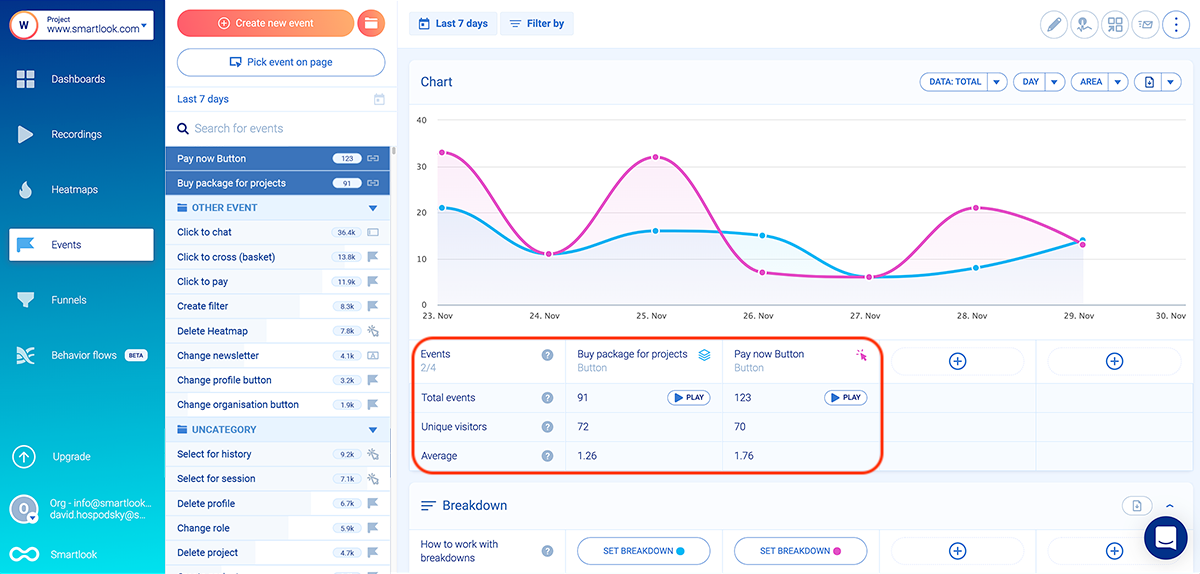Click the add-to-dashboard tiles icon
The height and width of the screenshot is (574, 1200).
[1115, 25]
